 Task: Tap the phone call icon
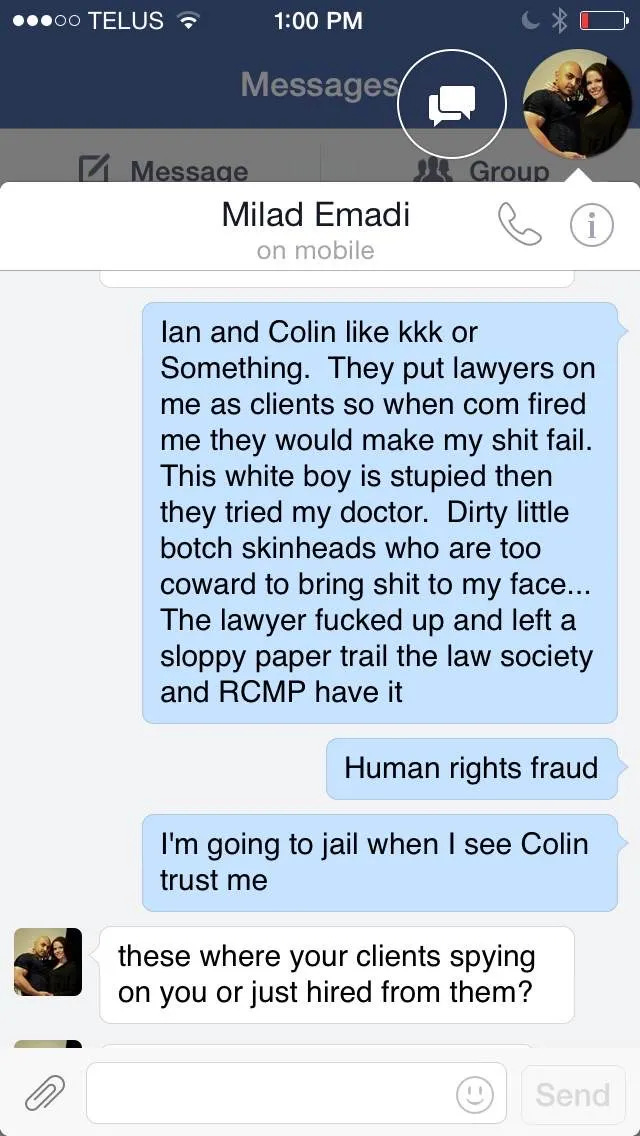(520, 224)
